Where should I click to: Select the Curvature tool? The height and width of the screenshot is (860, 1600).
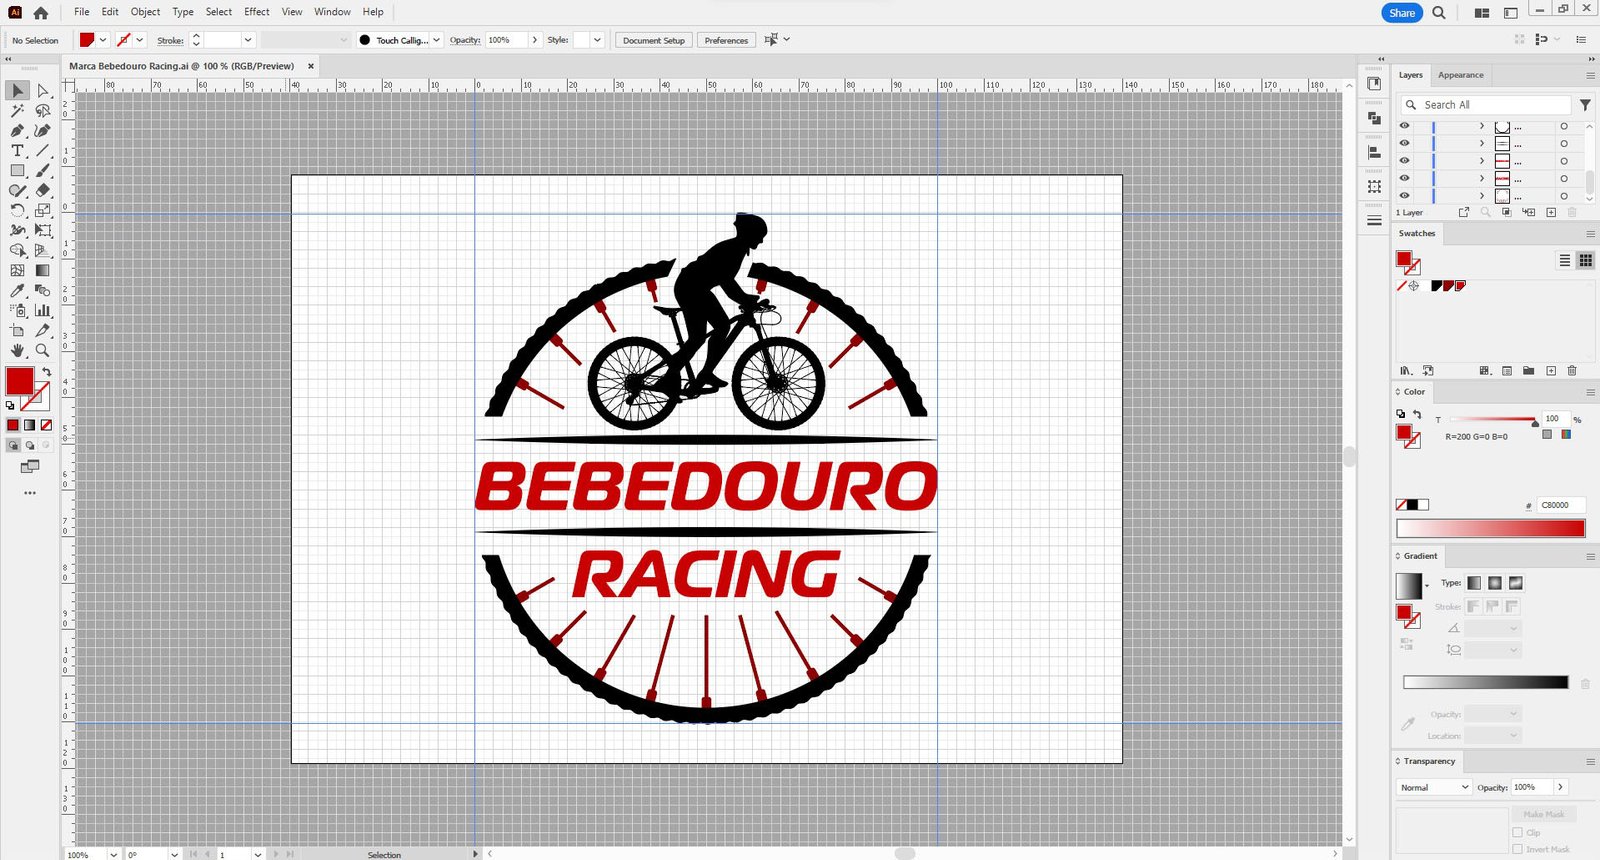point(43,131)
